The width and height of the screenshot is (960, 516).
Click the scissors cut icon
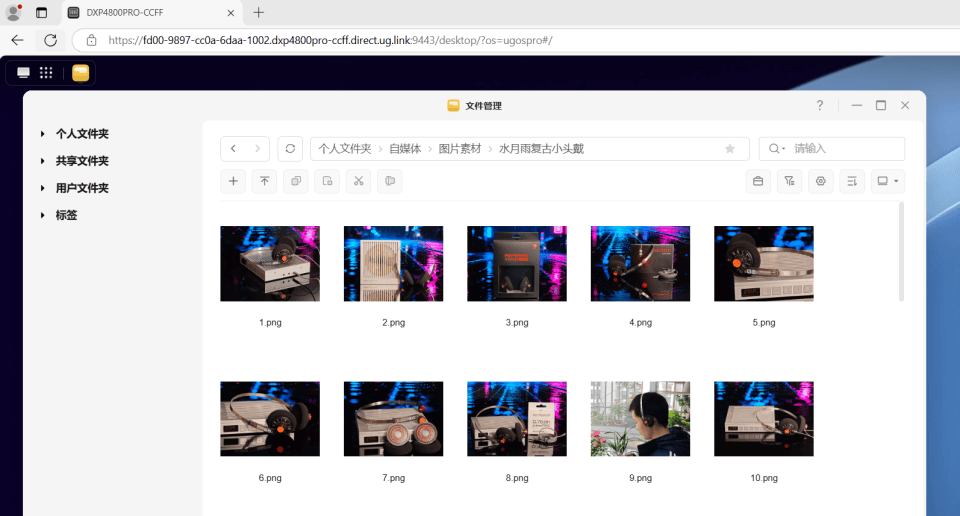[x=358, y=181]
